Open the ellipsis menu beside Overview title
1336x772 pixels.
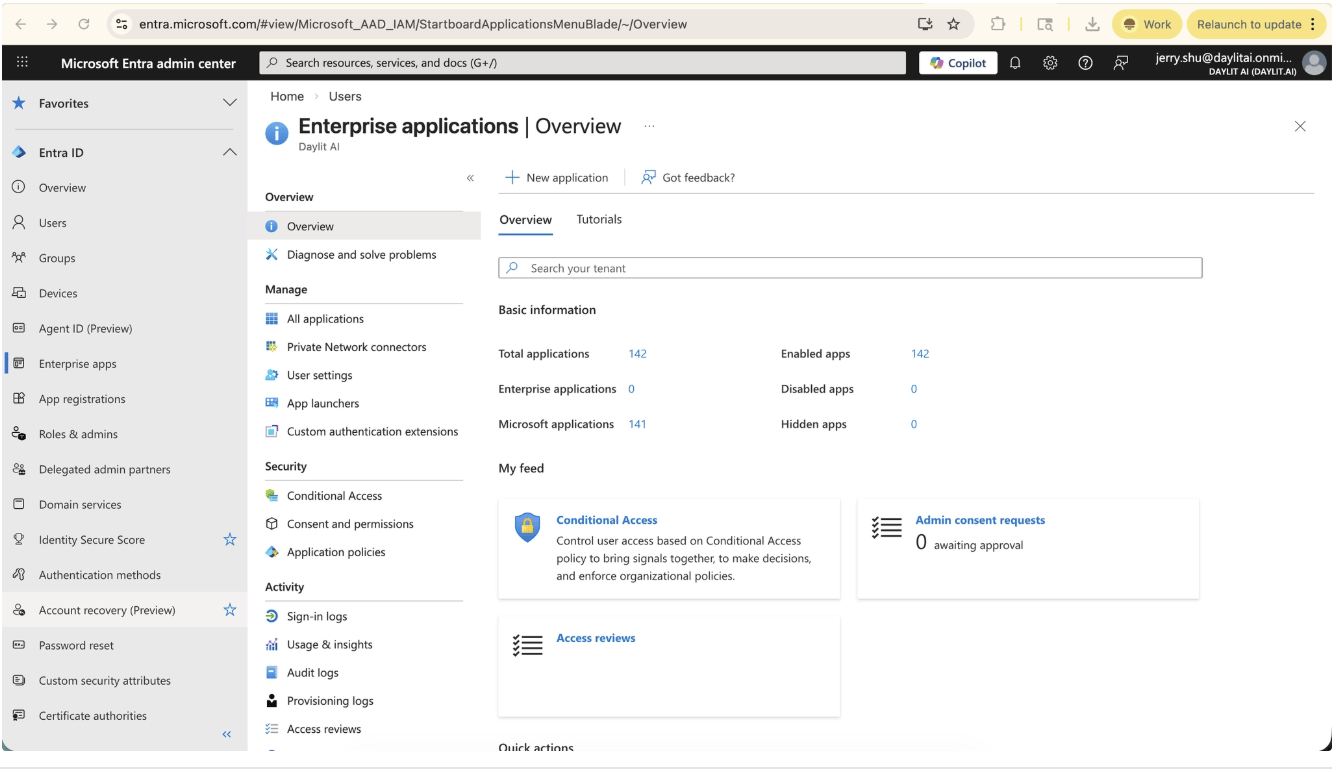[650, 126]
